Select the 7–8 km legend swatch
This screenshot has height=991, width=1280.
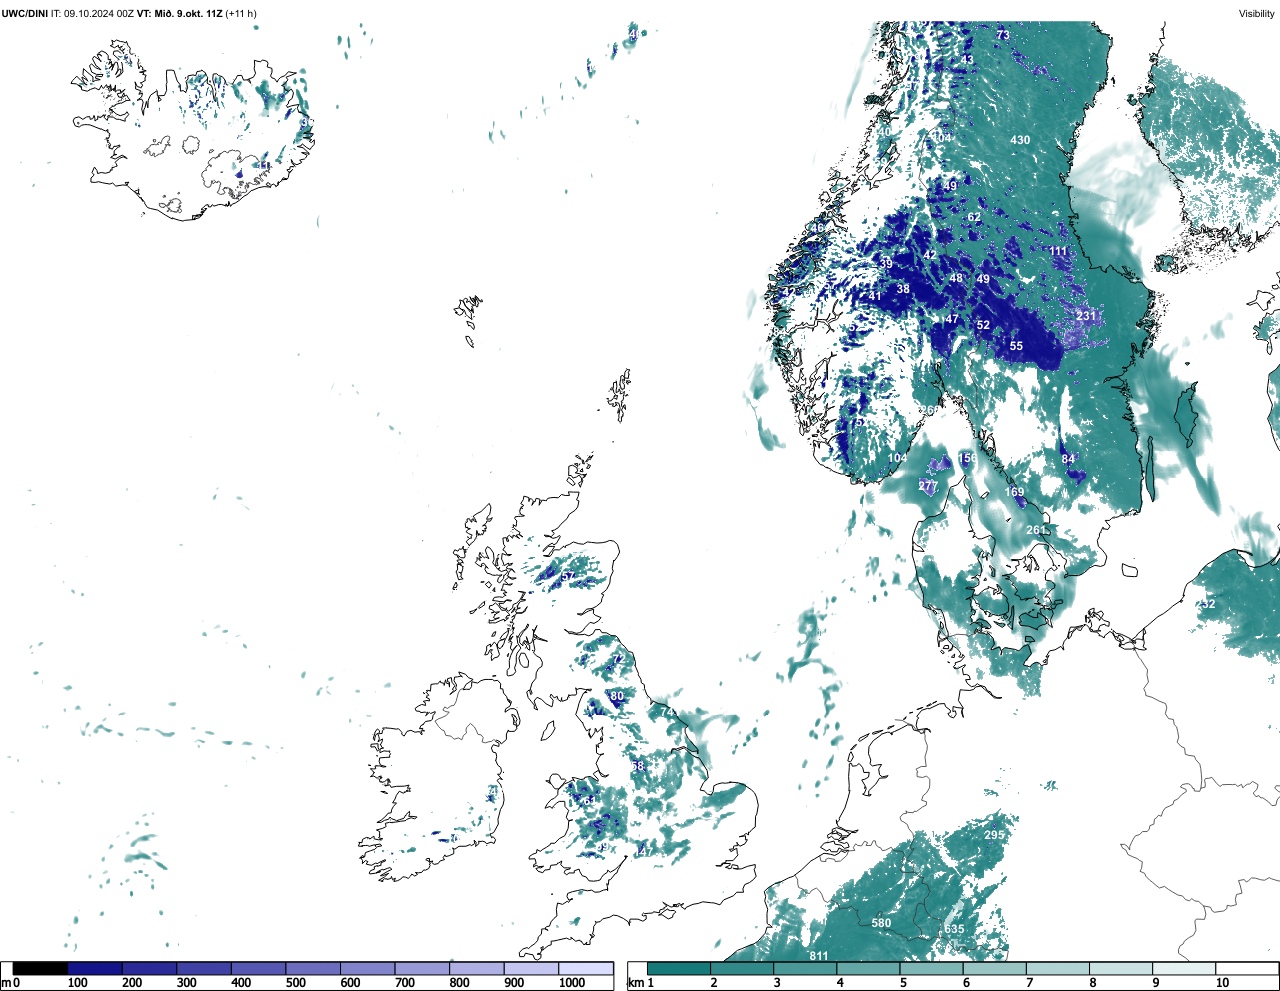tap(1058, 969)
